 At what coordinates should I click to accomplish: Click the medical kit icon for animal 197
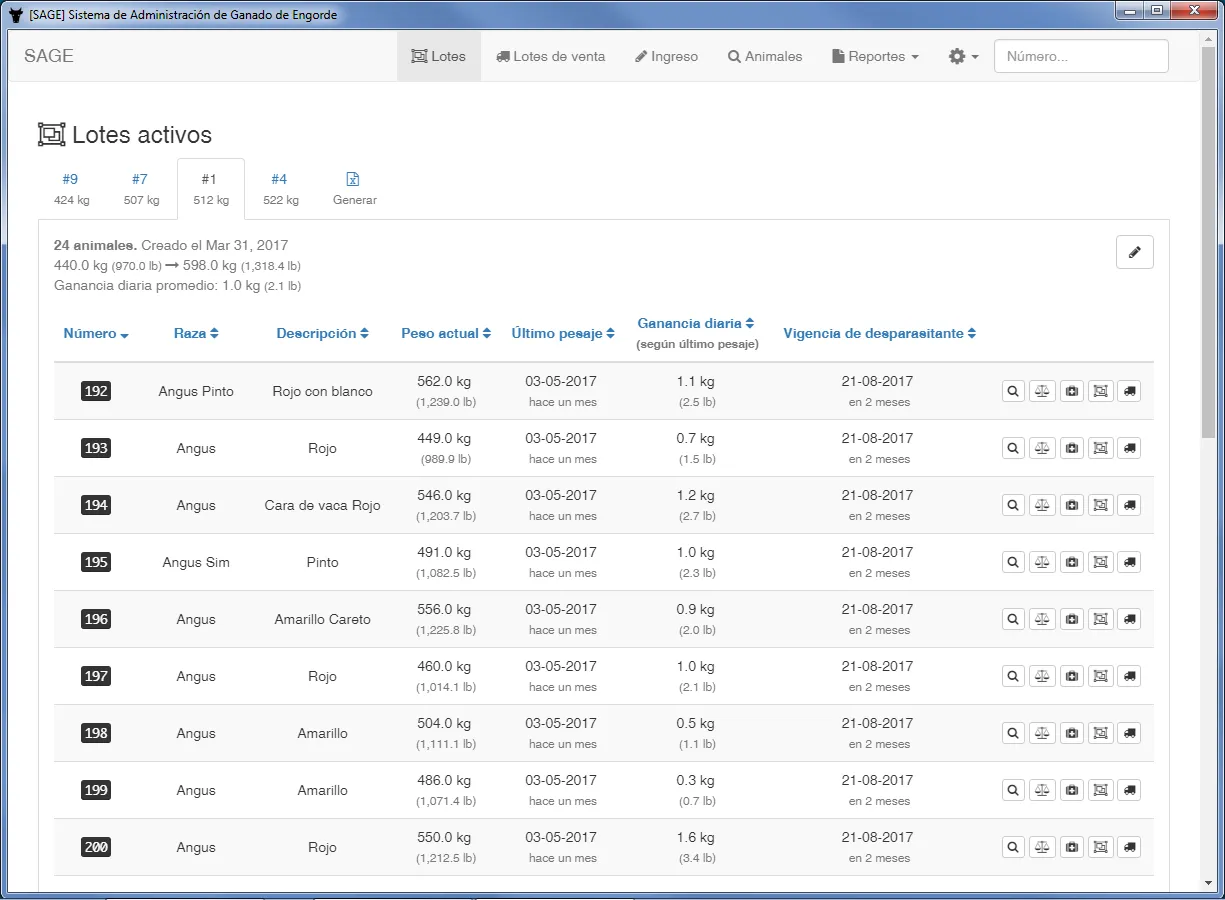click(1071, 676)
